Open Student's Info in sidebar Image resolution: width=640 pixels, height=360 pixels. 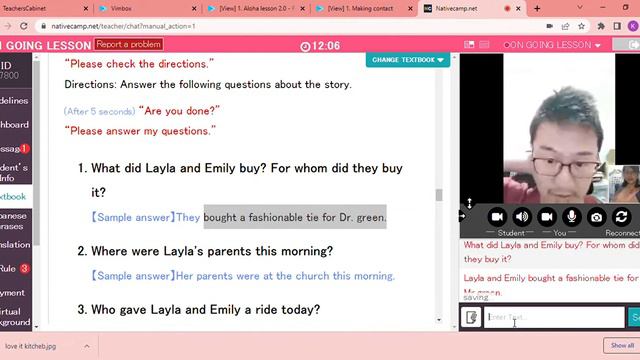coord(15,173)
